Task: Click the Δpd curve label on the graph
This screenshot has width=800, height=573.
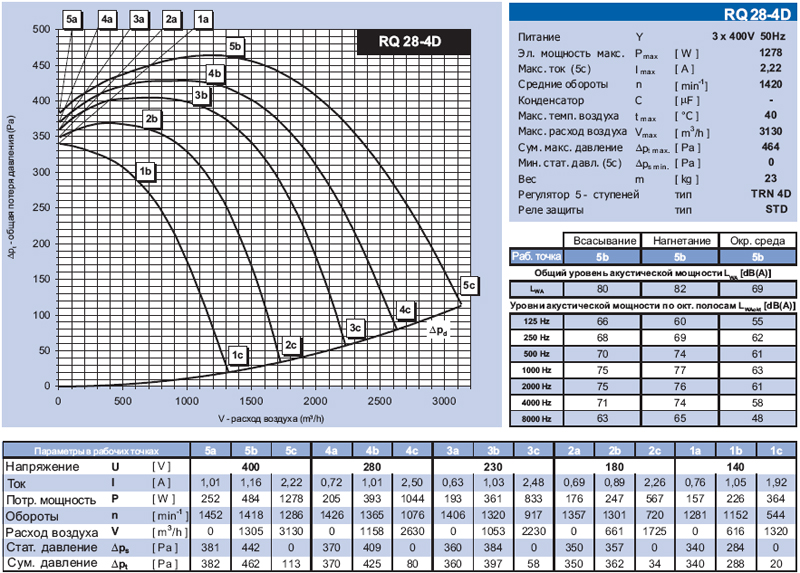Action: (x=438, y=330)
